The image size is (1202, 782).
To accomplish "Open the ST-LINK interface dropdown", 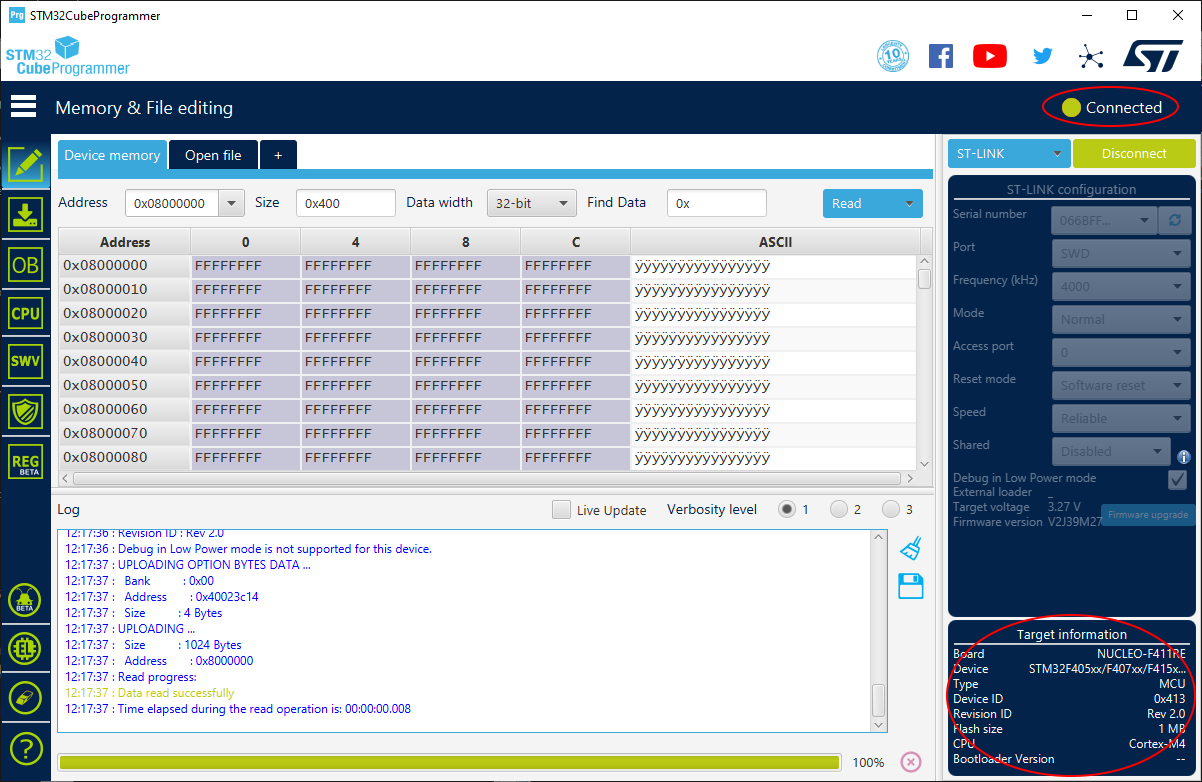I will [1008, 154].
